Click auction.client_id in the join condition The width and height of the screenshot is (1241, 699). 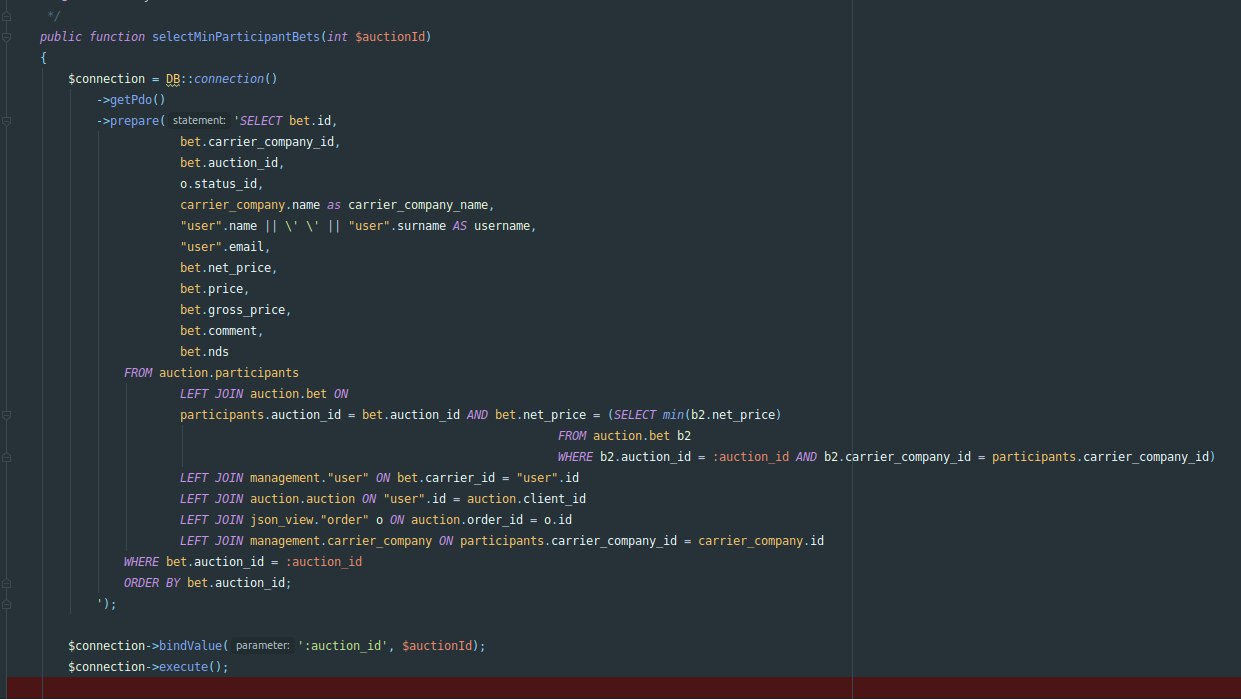[x=527, y=498]
